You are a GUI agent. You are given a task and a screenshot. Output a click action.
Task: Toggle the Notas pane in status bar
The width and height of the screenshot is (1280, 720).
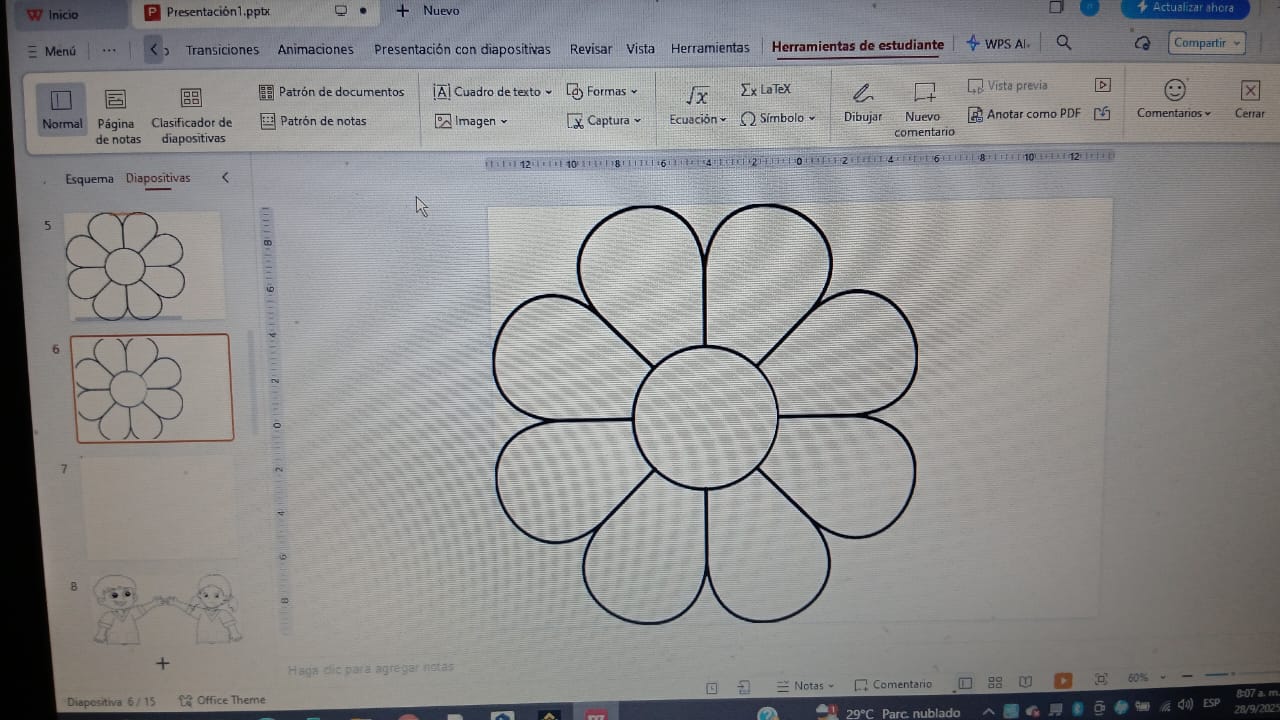pyautogui.click(x=805, y=686)
